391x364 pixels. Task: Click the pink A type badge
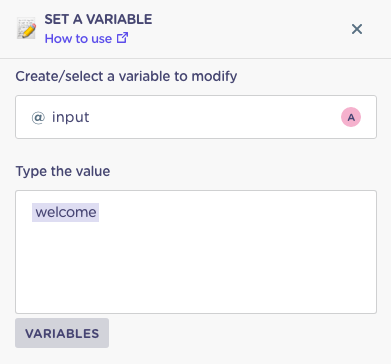pyautogui.click(x=351, y=117)
